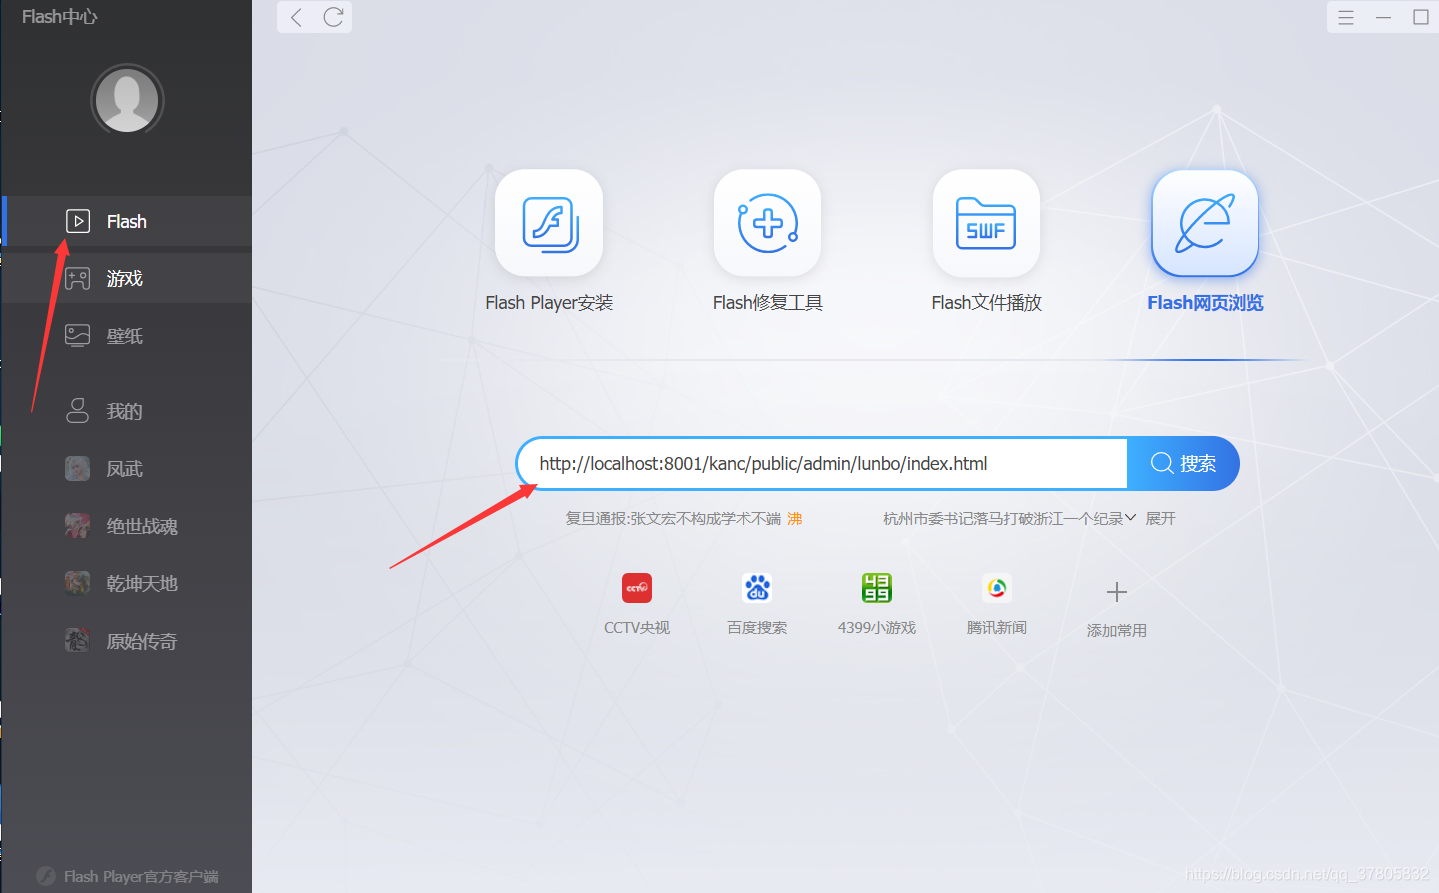Open 原始传奇 game entry
The height and width of the screenshot is (893, 1439).
point(127,641)
